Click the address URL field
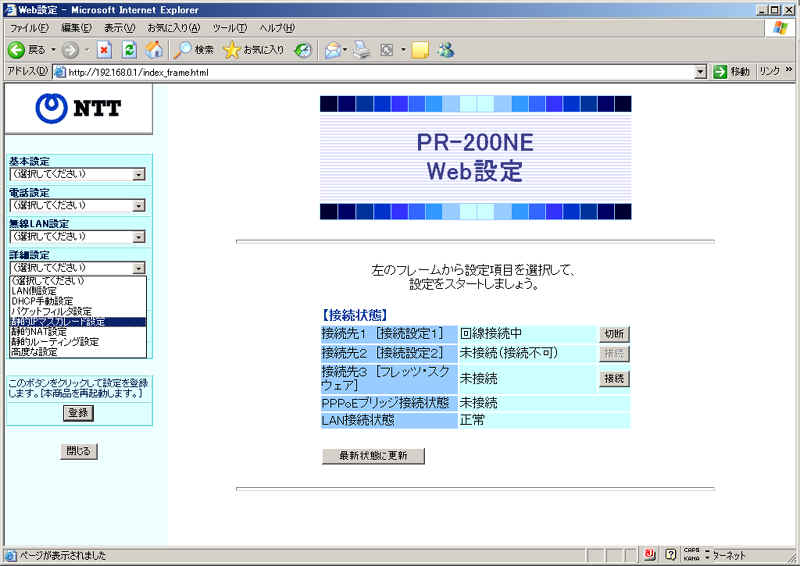Screen dimensions: 800x566 (380, 72)
